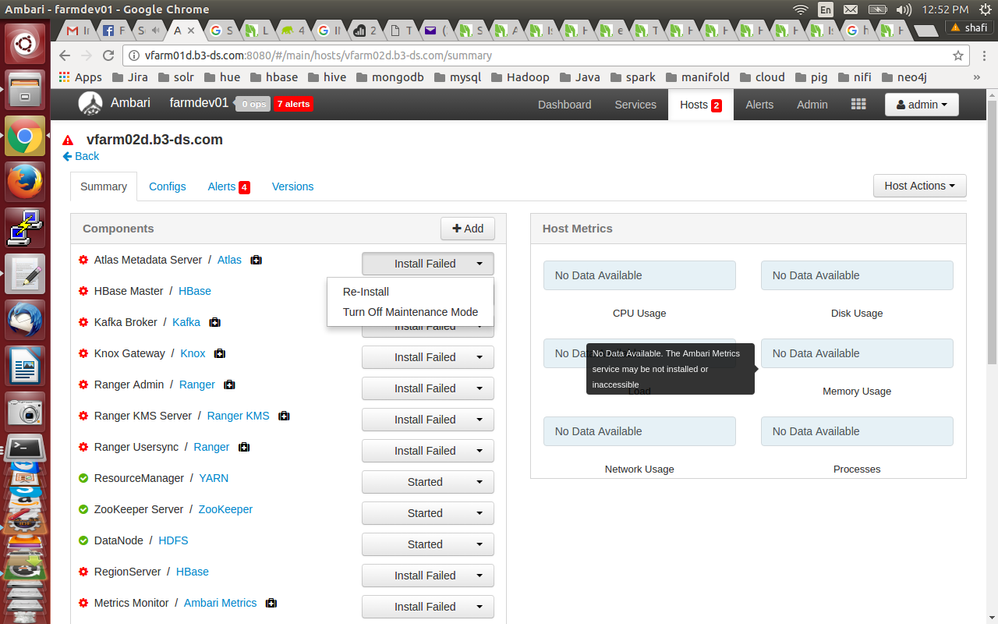Viewport: 998px width, 624px height.
Task: Click red warning triangle beside host name
Action: [68, 140]
